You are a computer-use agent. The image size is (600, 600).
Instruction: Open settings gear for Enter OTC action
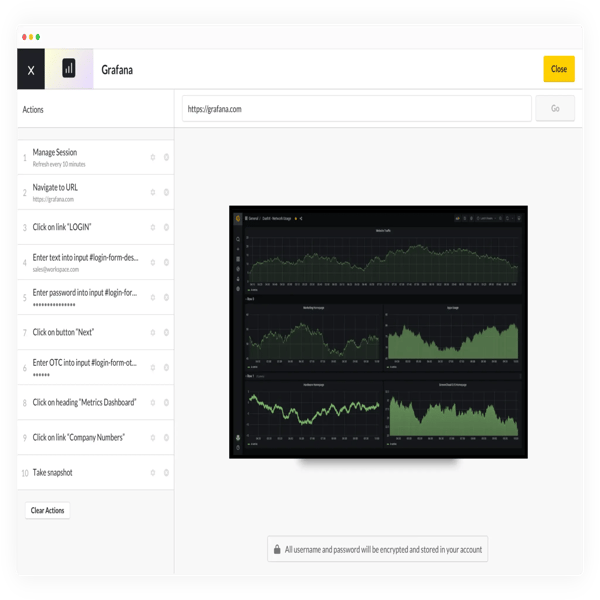click(153, 367)
